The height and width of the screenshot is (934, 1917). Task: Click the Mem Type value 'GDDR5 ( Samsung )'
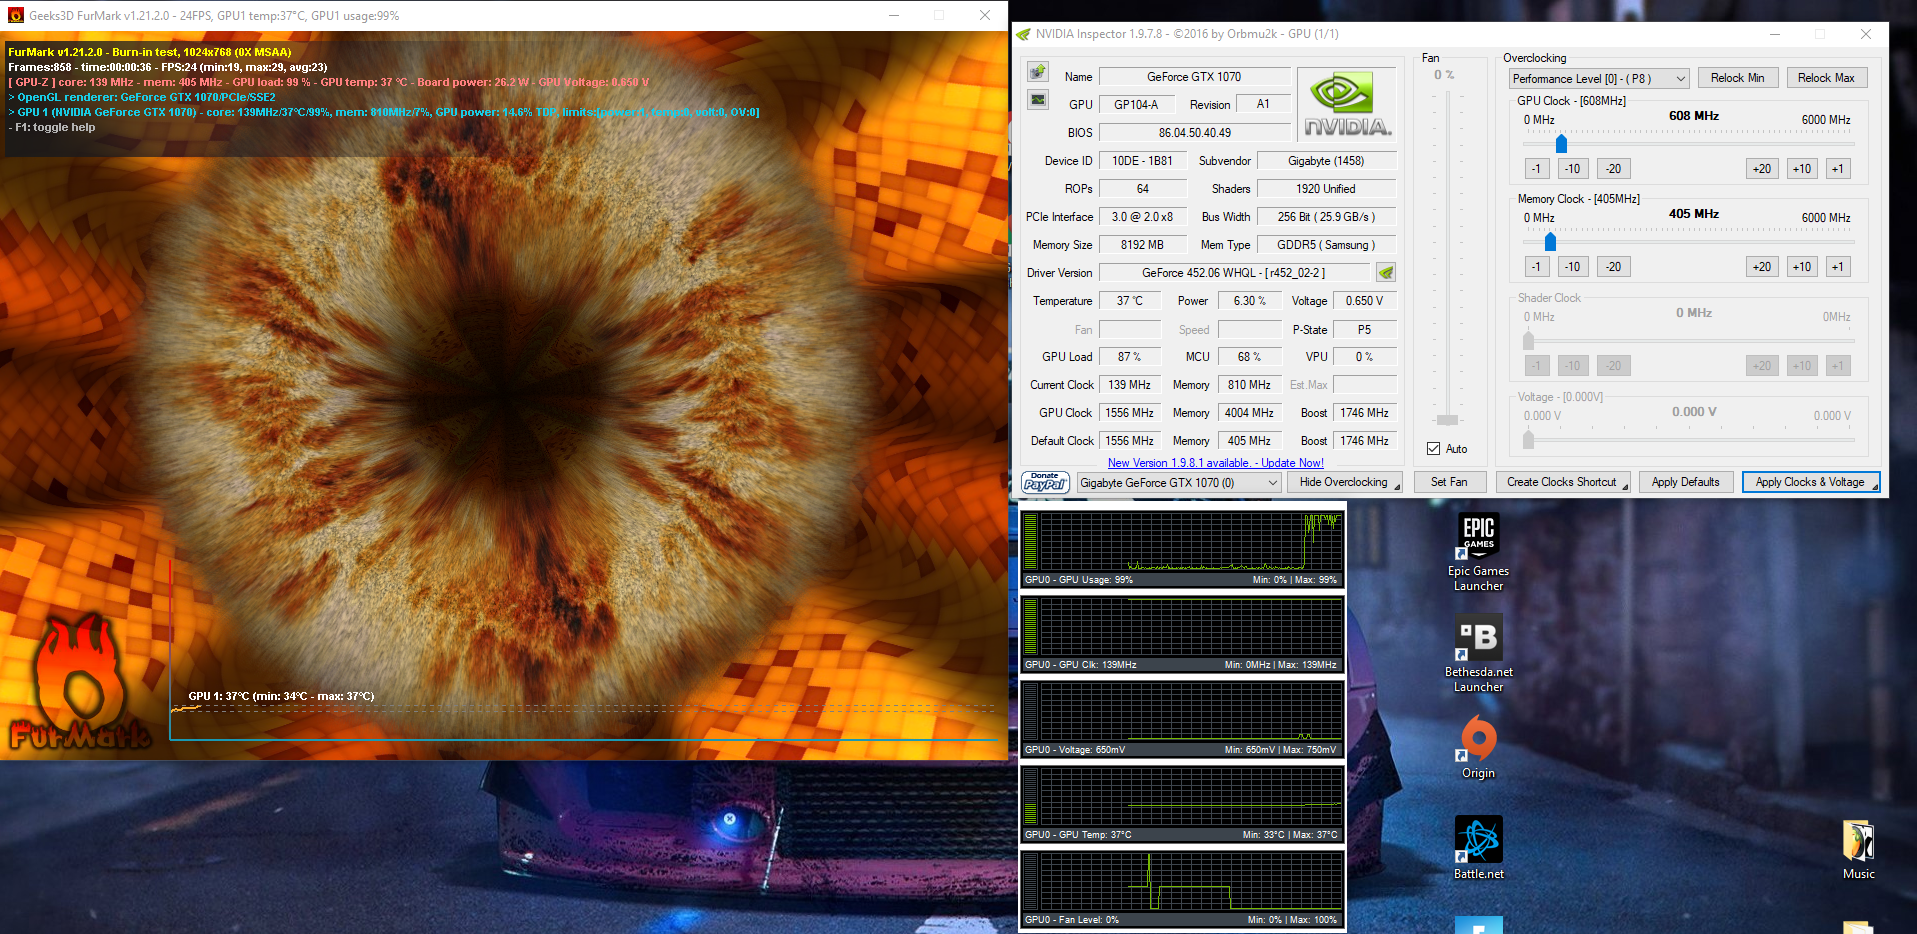[1326, 245]
